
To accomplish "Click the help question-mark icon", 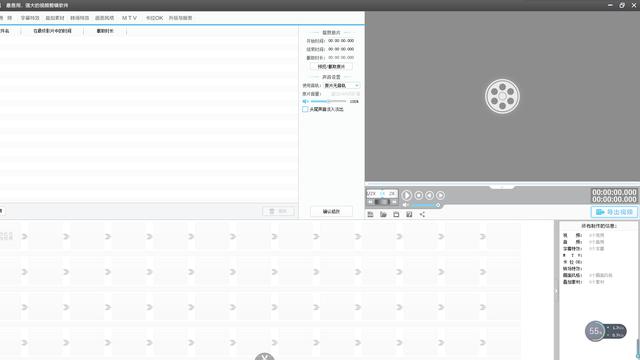I will (x=409, y=214).
